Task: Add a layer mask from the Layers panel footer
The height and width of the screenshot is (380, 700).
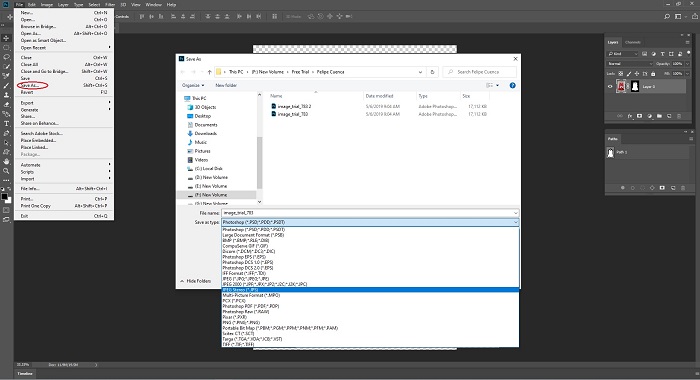Action: (639, 116)
